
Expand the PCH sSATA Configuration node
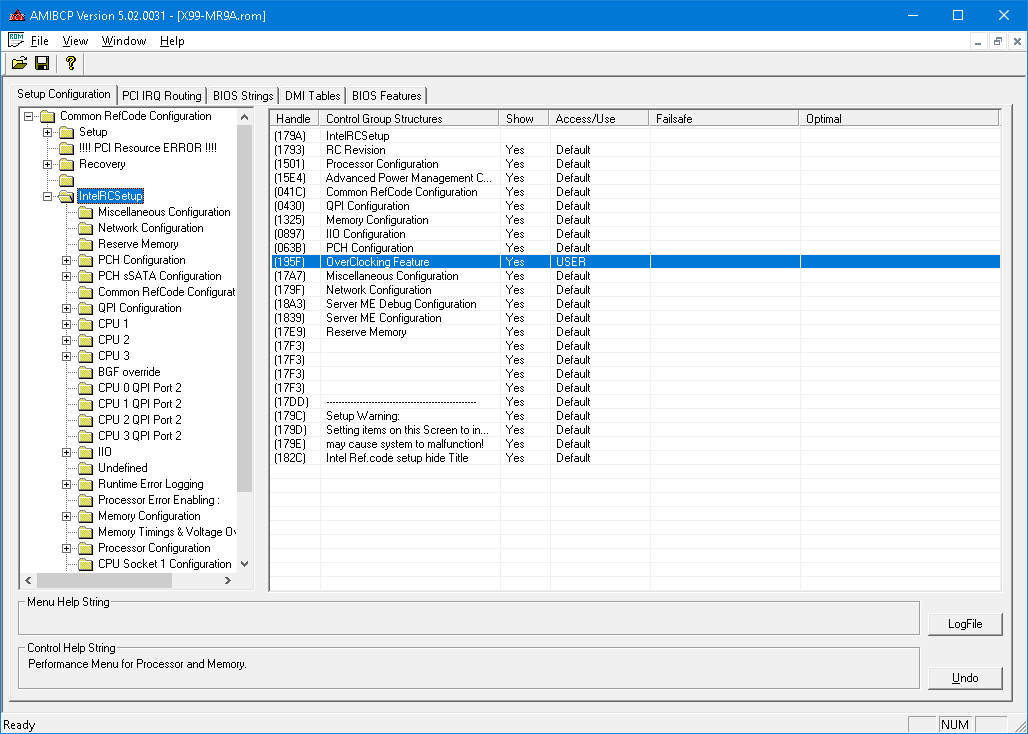point(66,277)
